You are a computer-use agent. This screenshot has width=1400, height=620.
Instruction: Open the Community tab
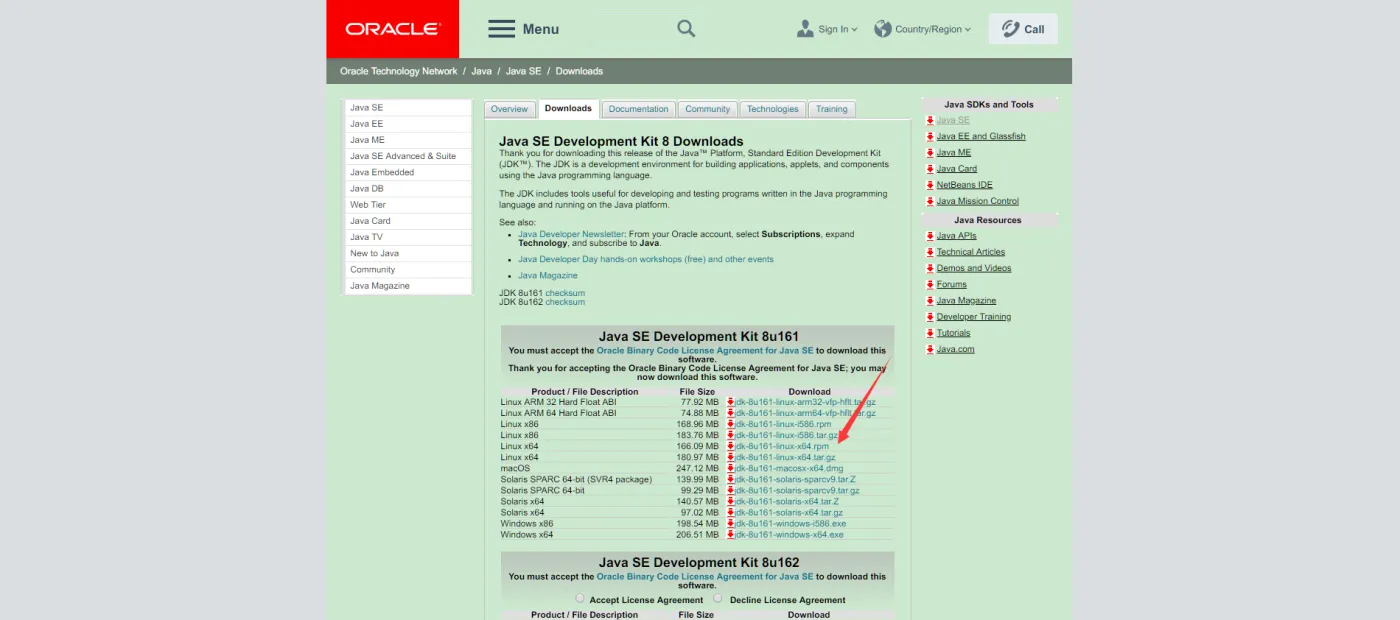click(x=708, y=109)
